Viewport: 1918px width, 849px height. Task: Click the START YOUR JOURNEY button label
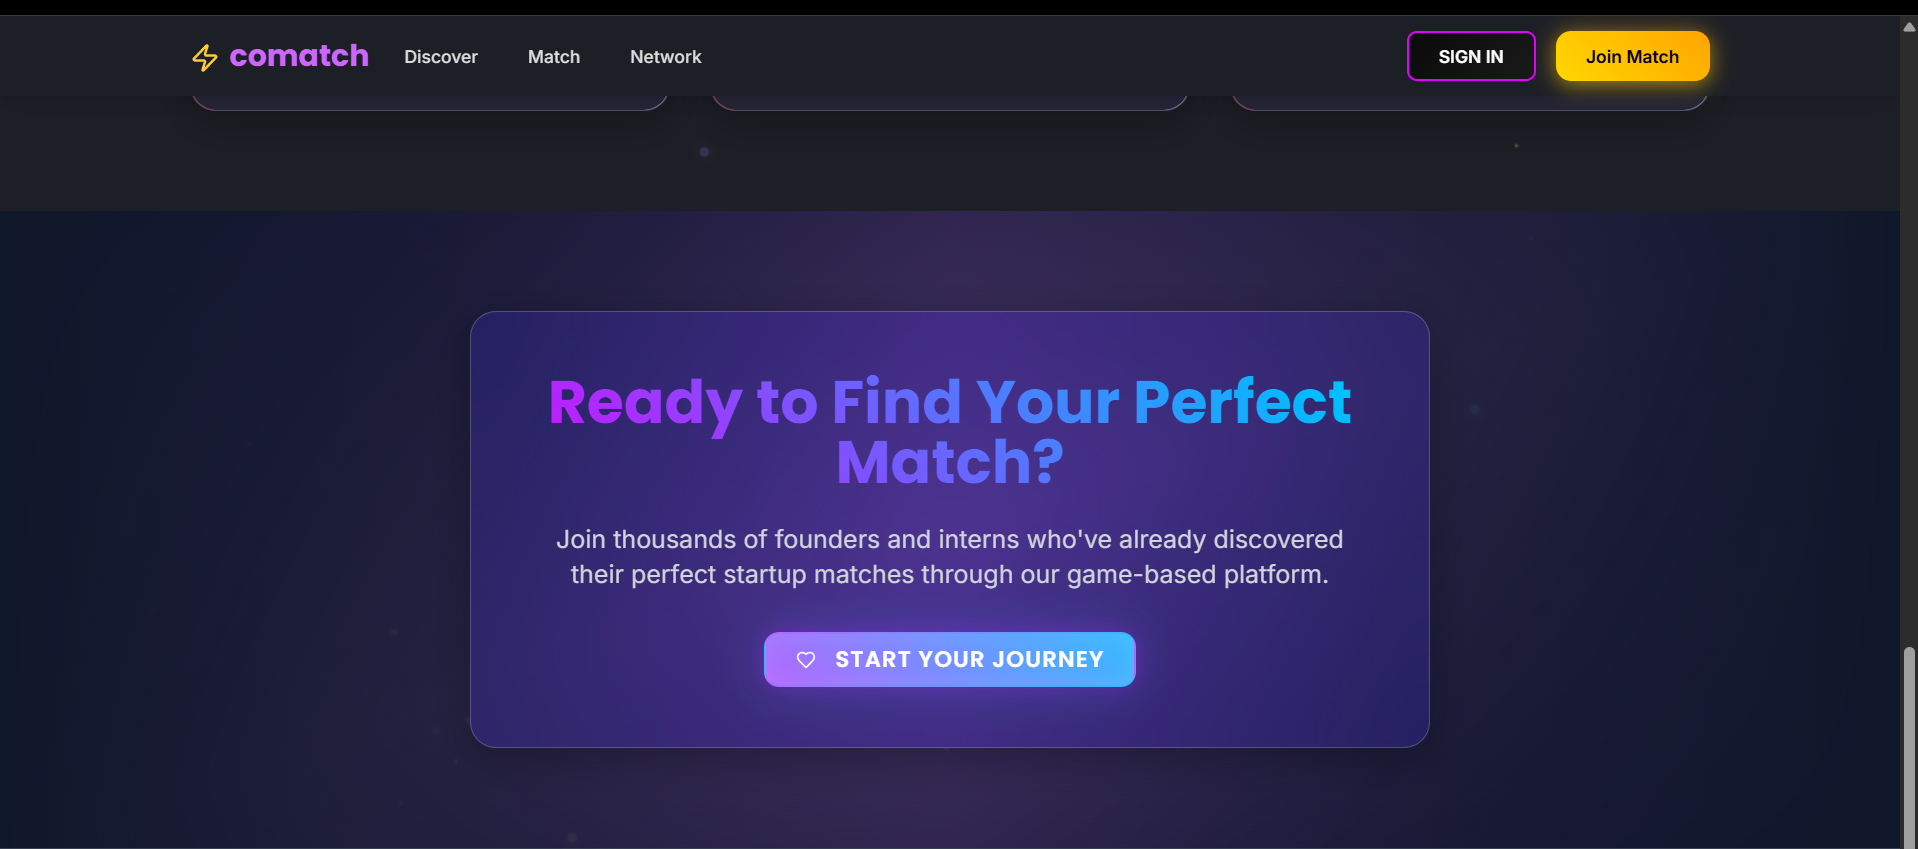[969, 660]
